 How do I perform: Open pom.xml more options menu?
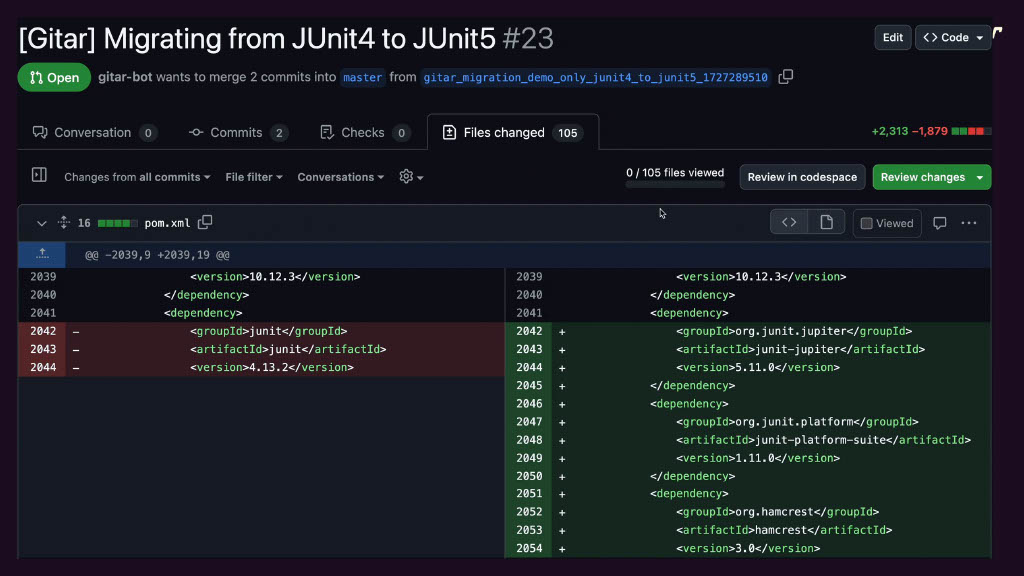(x=969, y=223)
